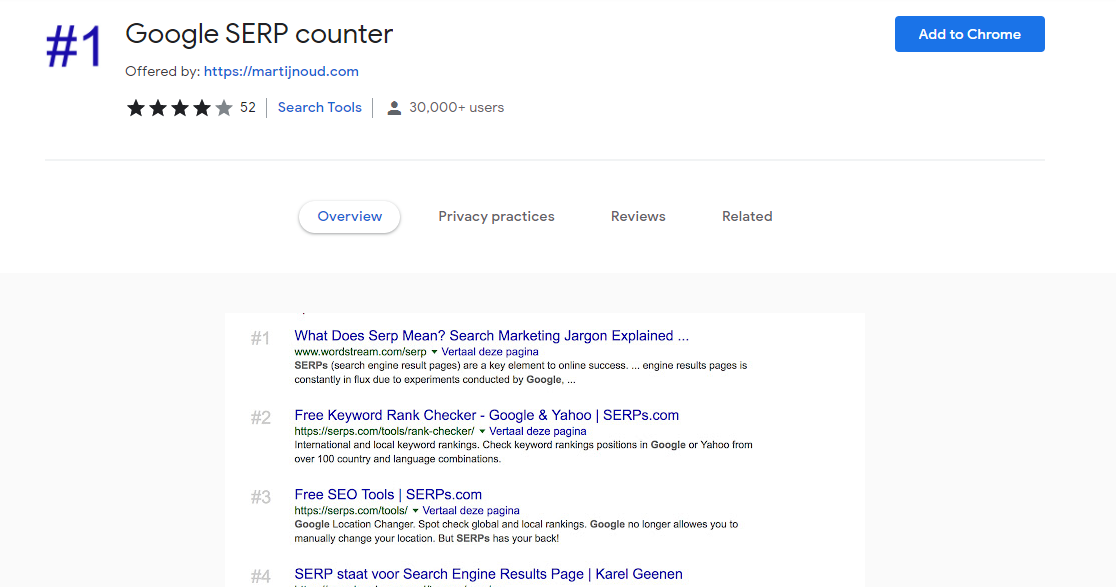
Task: Open the Vertaal deze pagina dropdown on result #3
Action: coord(470,510)
